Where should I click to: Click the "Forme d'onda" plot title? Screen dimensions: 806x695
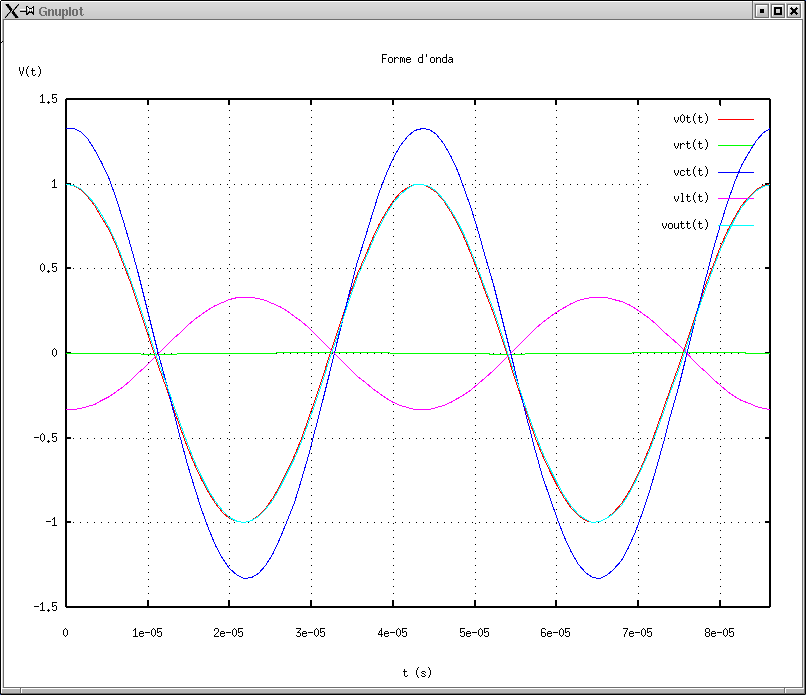tap(417, 59)
